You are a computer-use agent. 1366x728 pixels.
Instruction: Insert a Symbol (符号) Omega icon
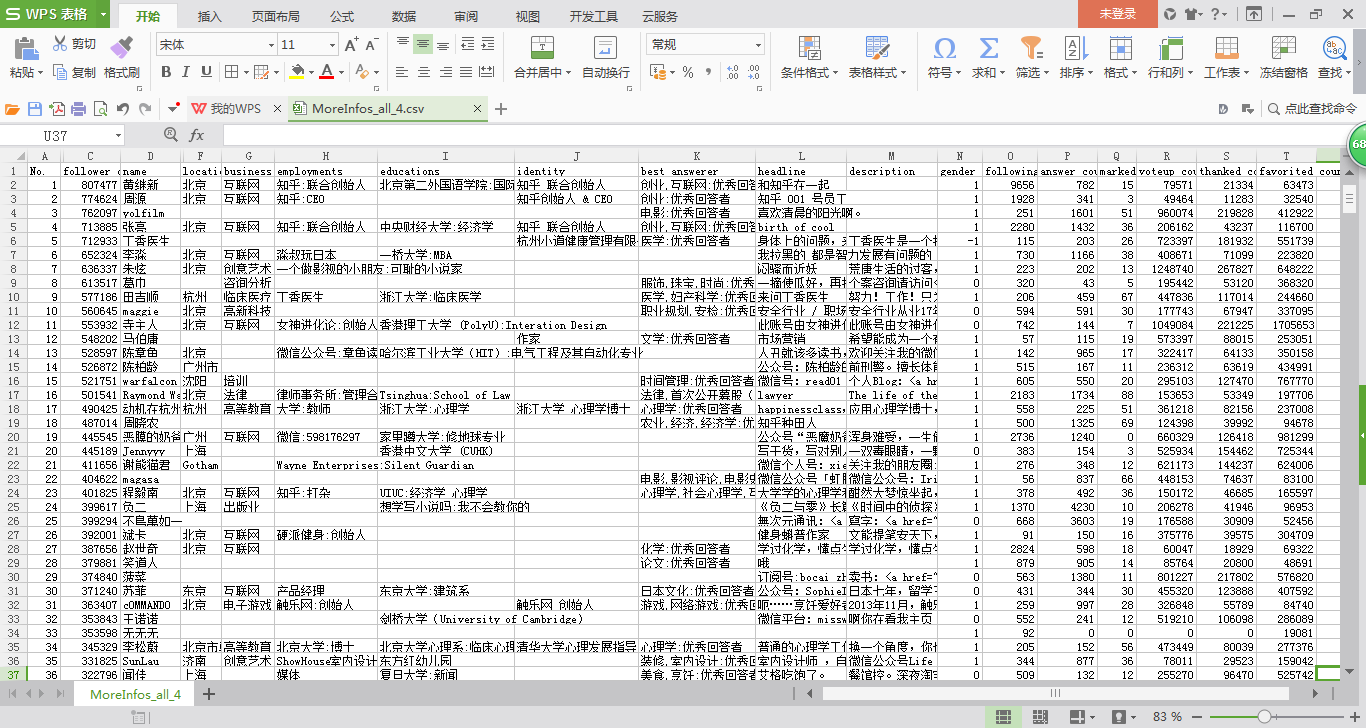pos(944,47)
